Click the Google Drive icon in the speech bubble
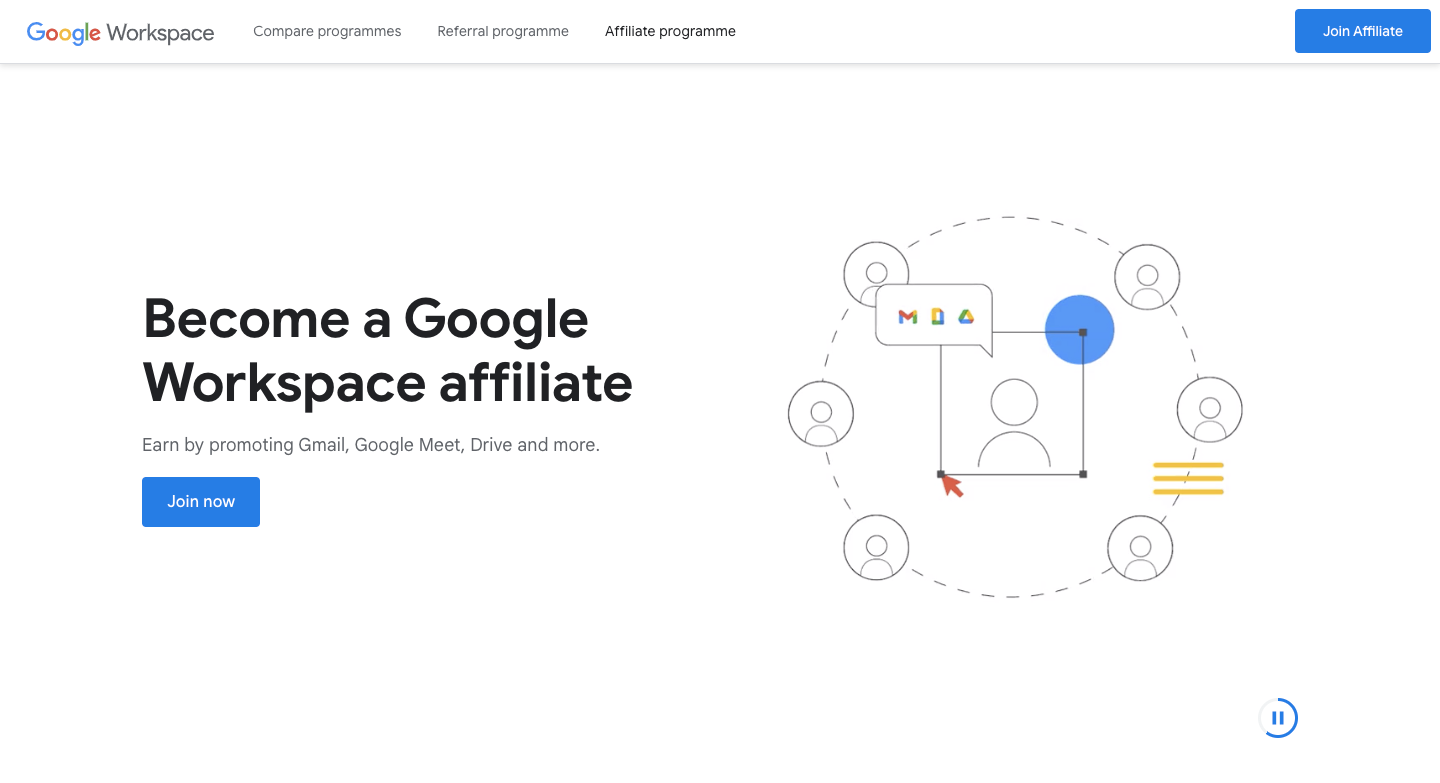The width and height of the screenshot is (1440, 783). click(964, 316)
